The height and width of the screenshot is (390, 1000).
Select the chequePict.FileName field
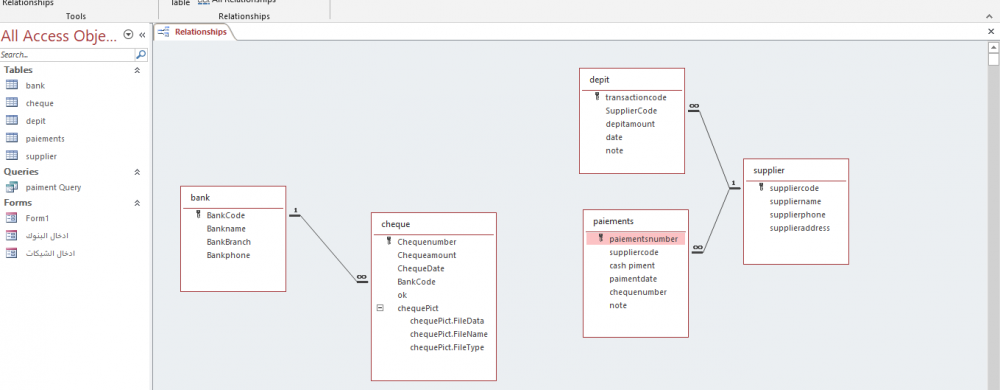click(449, 334)
